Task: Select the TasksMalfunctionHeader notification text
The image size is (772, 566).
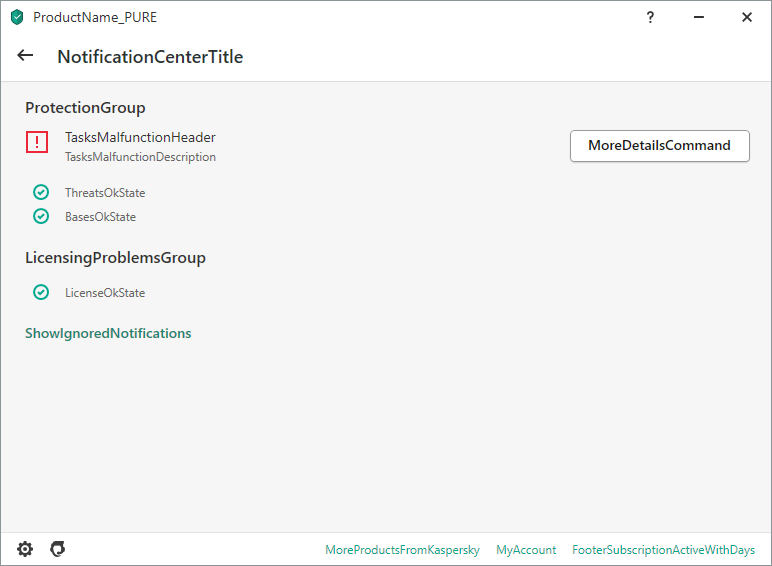Action: click(x=140, y=137)
